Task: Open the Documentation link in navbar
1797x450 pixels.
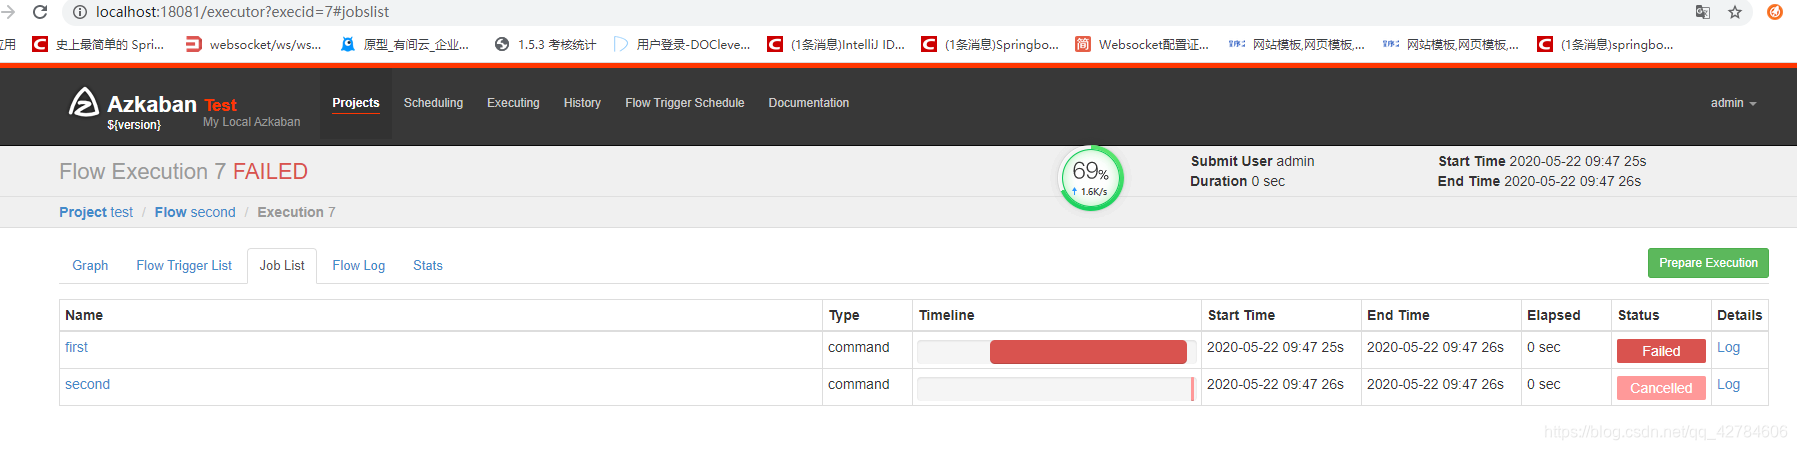Action: coord(809,103)
